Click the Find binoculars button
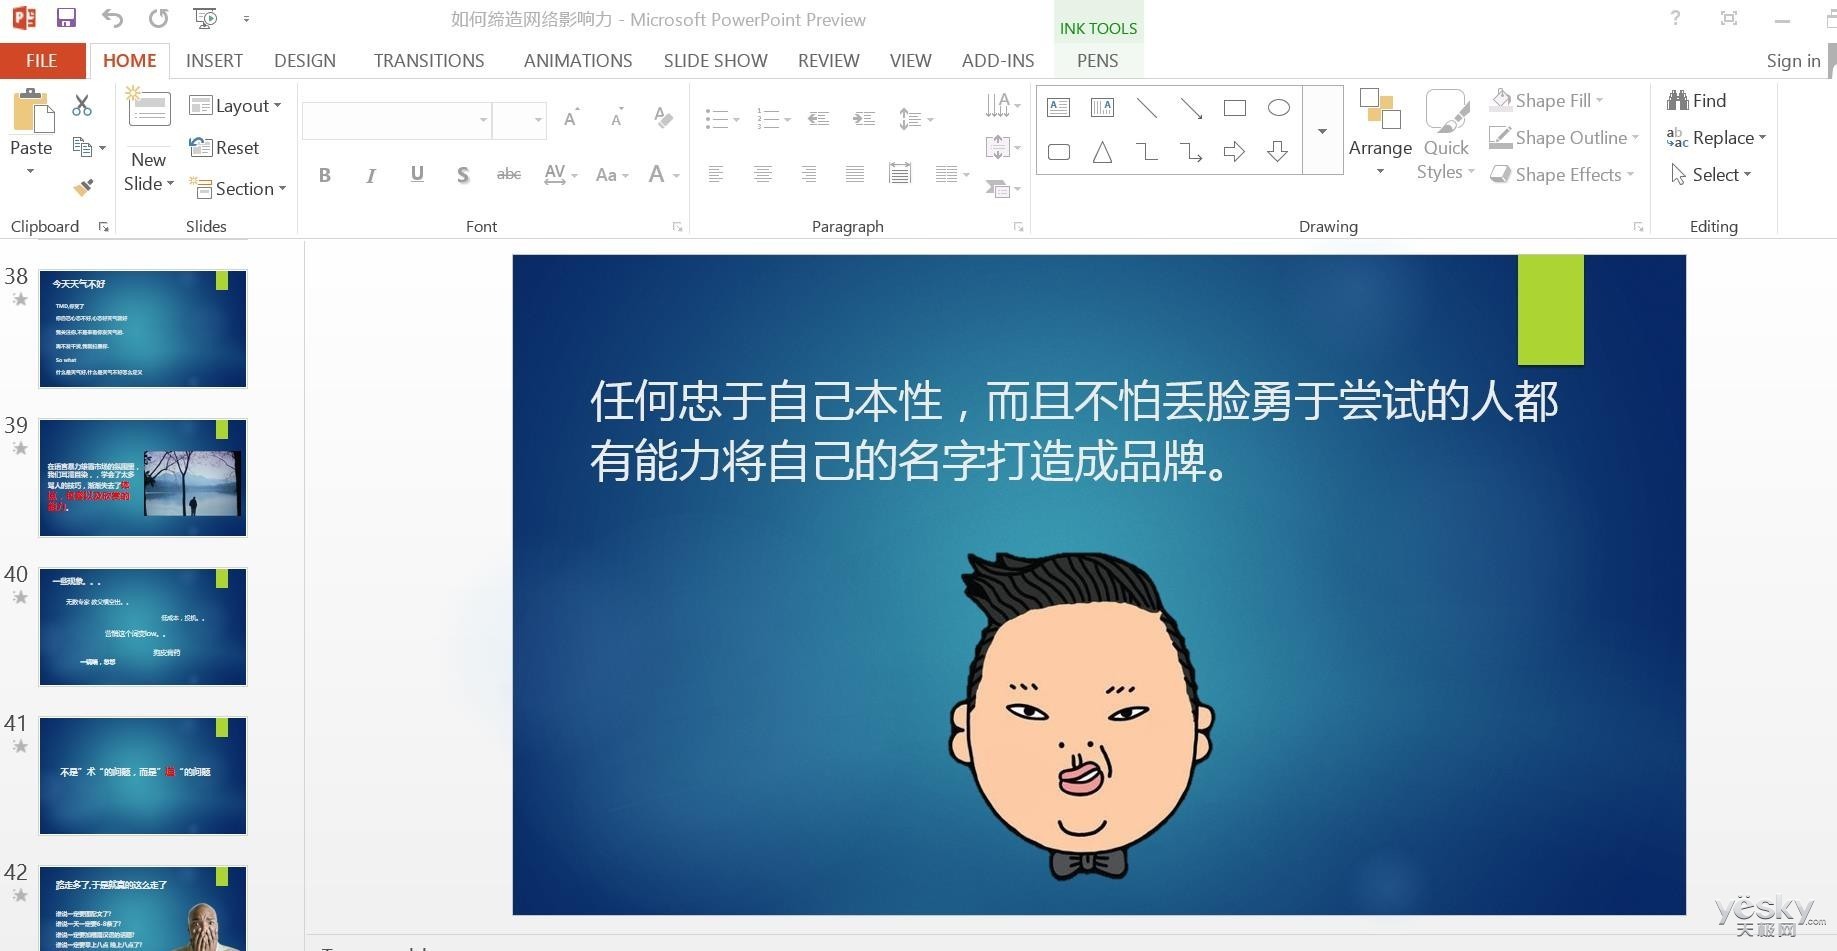The image size is (1837, 951). tap(1696, 100)
